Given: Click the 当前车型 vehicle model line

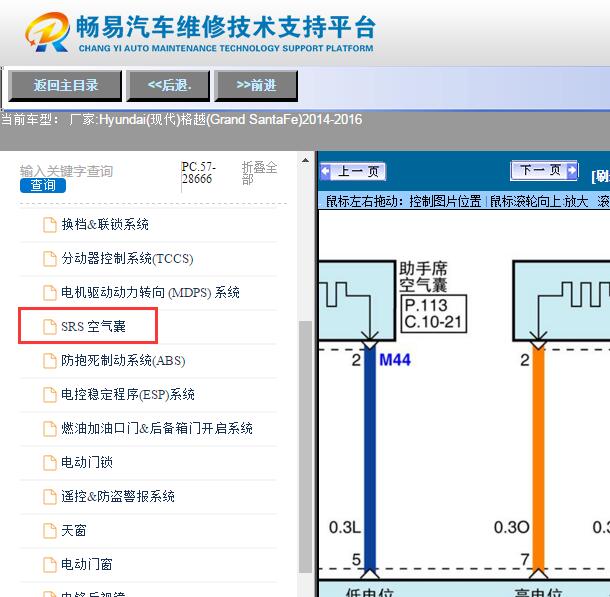Looking at the screenshot, I should point(181,119).
